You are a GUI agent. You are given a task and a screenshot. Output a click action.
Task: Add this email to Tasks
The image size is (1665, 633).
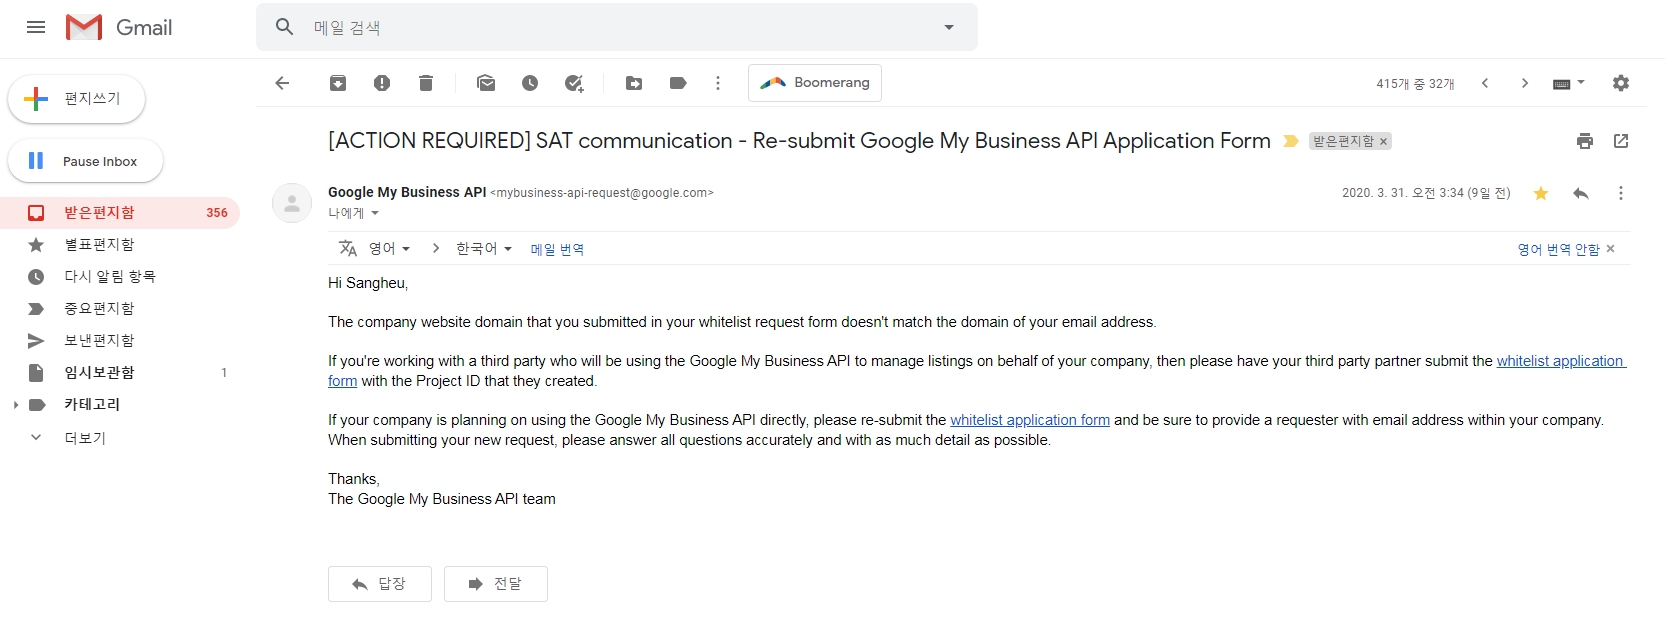tap(574, 83)
